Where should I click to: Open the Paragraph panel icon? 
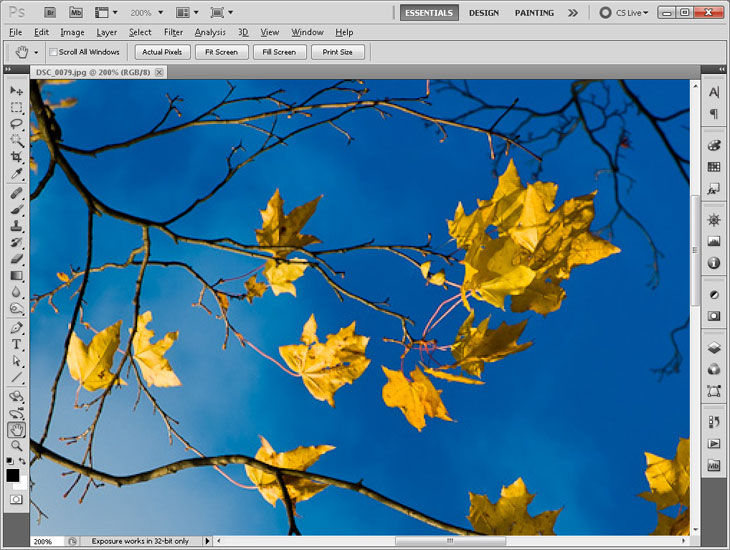point(714,114)
